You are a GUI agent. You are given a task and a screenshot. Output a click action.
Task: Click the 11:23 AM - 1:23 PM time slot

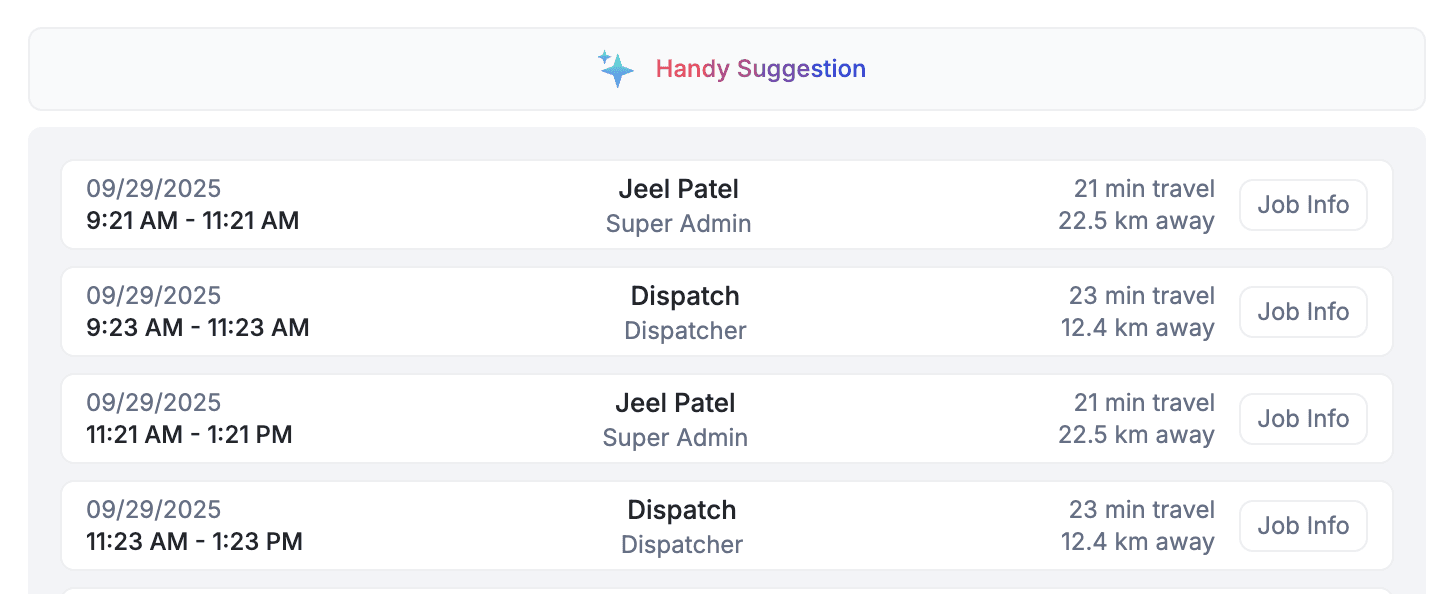pos(194,541)
